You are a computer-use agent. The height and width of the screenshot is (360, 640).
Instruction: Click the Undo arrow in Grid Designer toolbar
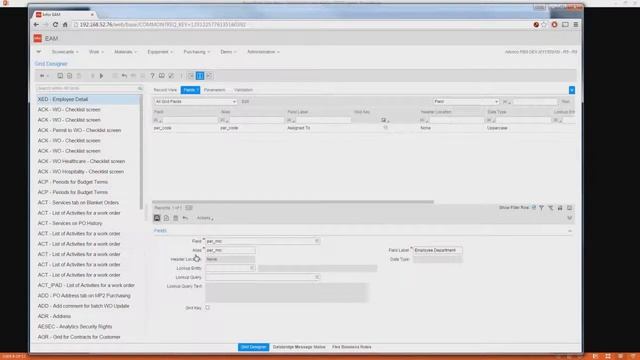click(x=124, y=76)
